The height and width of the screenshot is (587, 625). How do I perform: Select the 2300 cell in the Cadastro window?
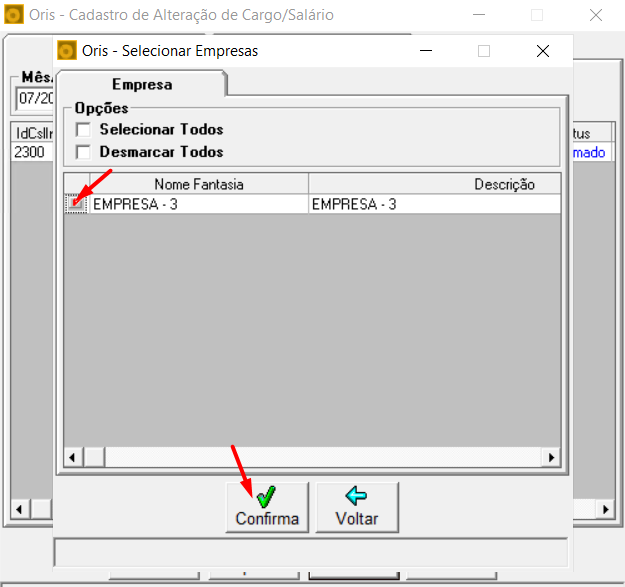tap(32, 152)
